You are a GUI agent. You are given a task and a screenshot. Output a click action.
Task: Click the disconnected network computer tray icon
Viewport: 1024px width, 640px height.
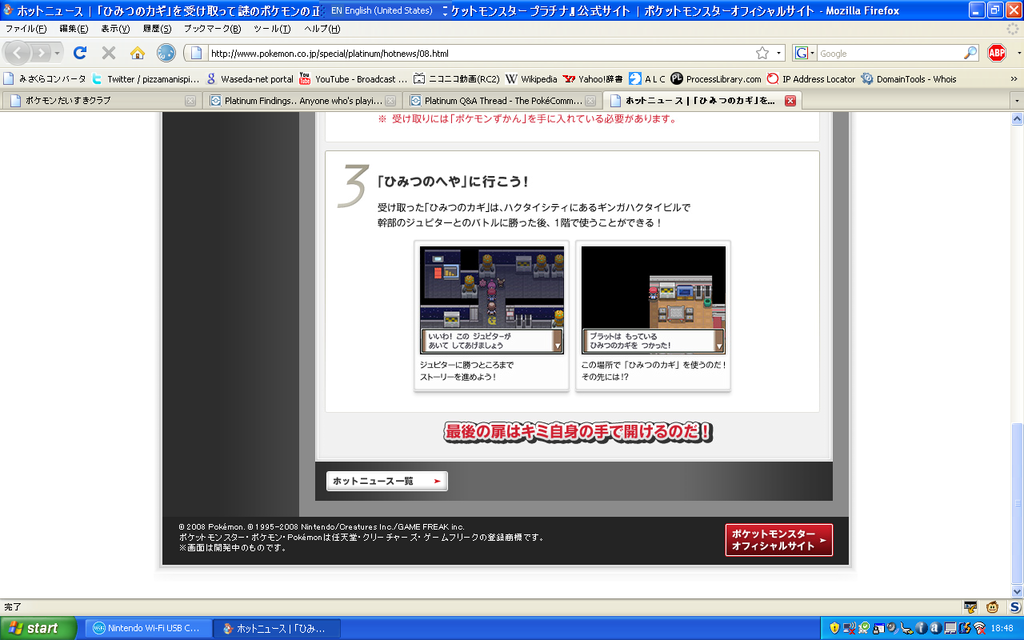(849, 628)
